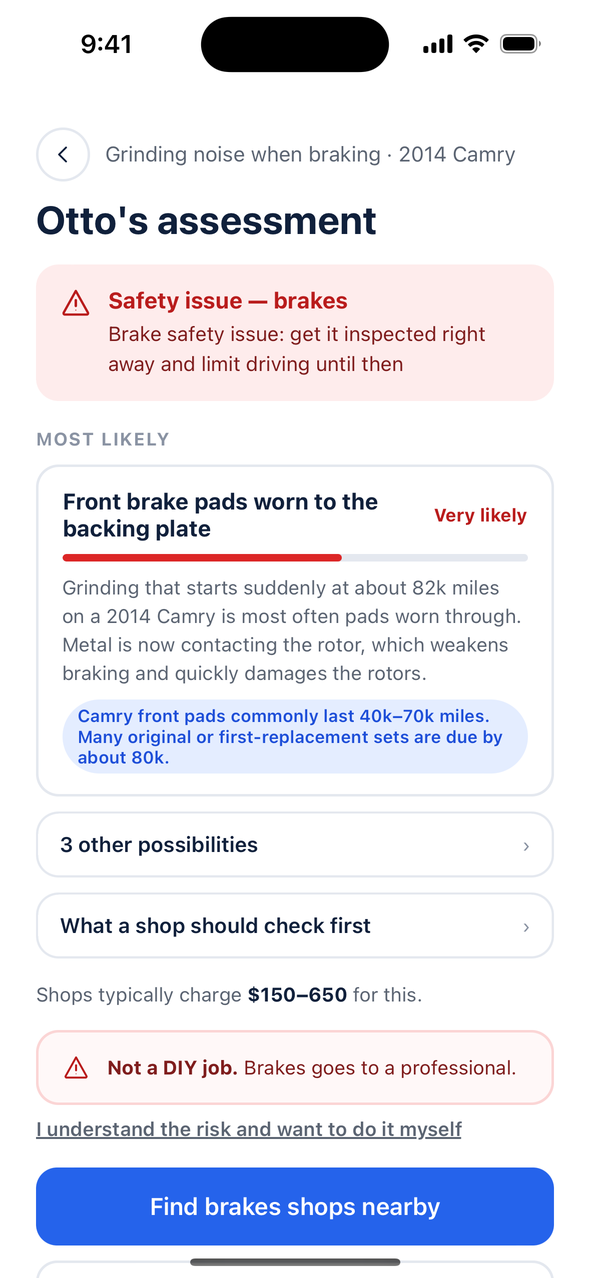Check the Wi-Fi status icon
This screenshot has width=590, height=1278.
point(477,44)
